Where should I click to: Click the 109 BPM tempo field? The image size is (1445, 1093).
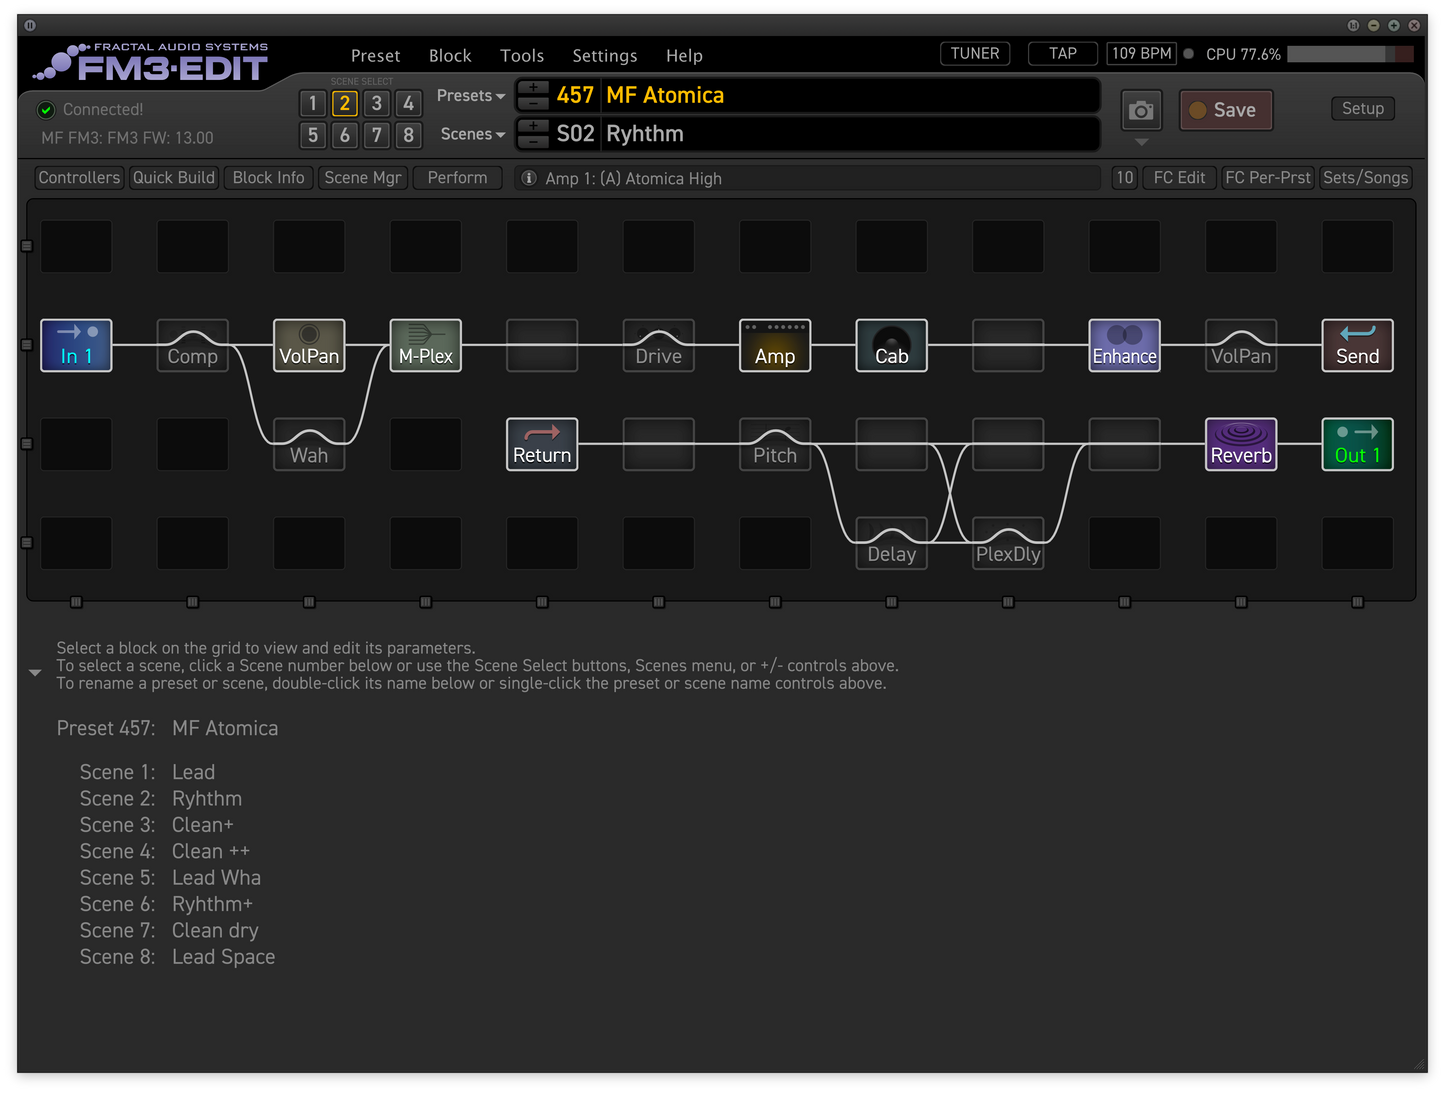point(1142,54)
